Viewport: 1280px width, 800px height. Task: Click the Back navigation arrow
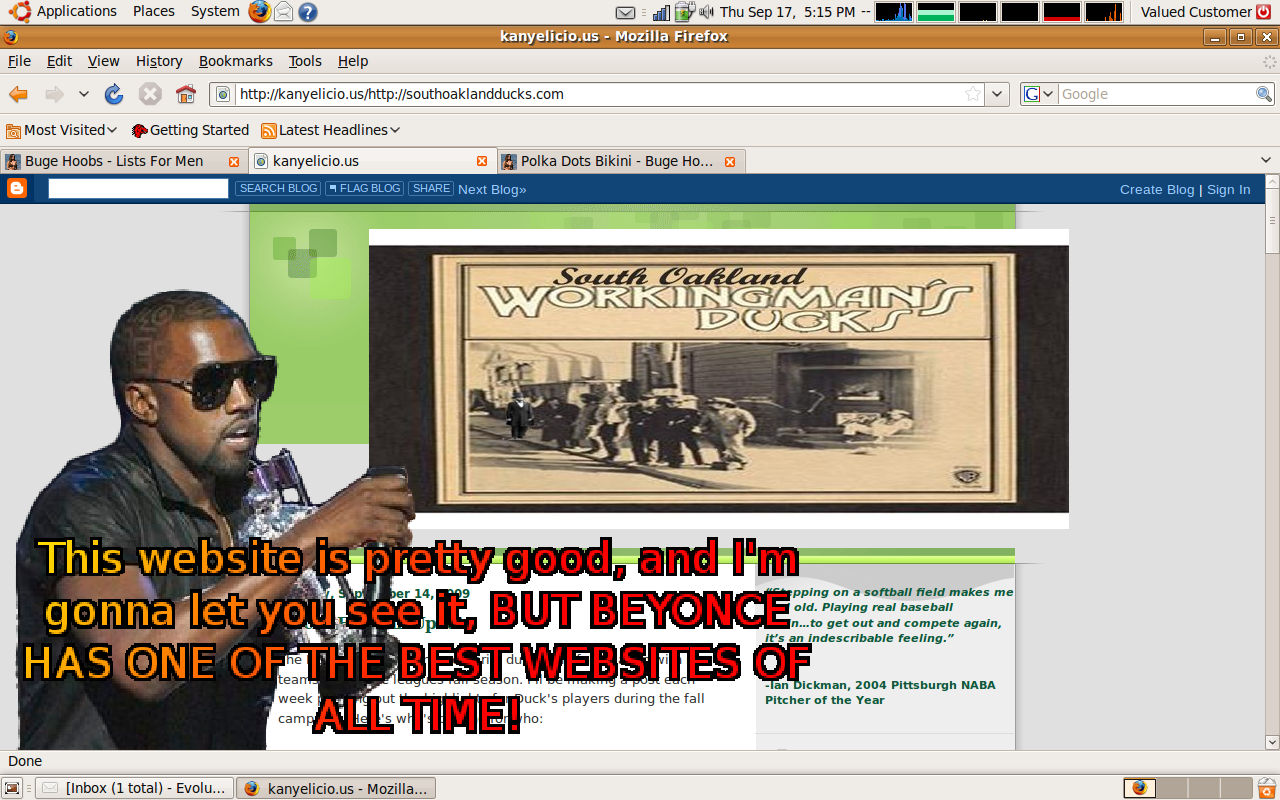click(19, 94)
